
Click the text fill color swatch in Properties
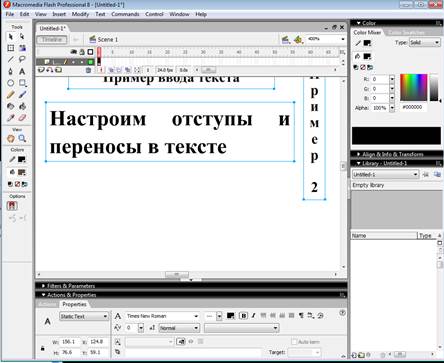point(230,316)
